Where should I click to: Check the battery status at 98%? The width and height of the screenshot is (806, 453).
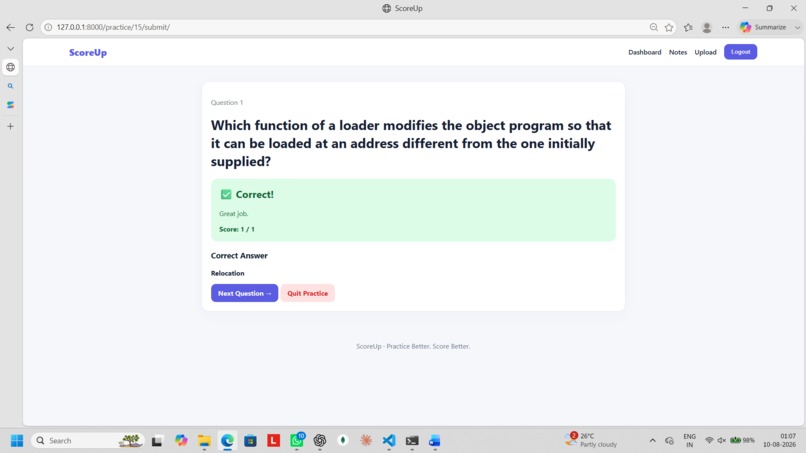click(742, 441)
